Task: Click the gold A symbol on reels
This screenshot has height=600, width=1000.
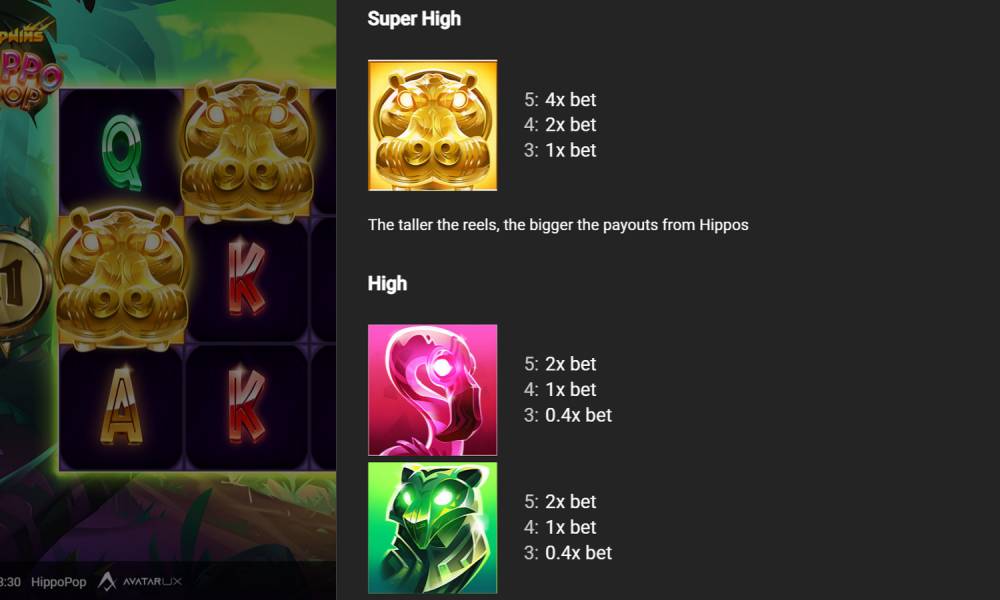Action: [121, 406]
